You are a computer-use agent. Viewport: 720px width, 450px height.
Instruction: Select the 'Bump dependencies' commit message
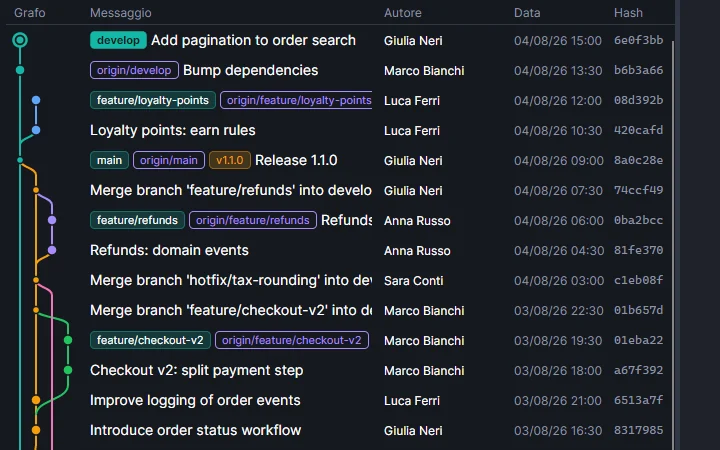(x=250, y=70)
